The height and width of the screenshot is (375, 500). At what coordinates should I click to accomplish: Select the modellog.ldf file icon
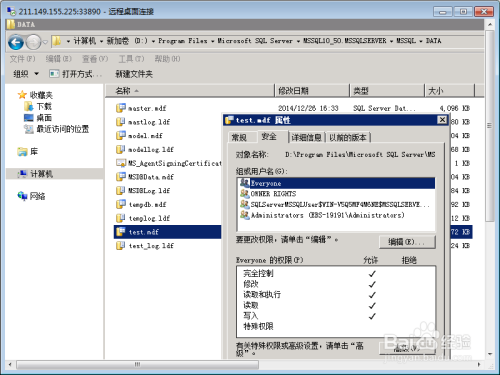pyautogui.click(x=121, y=149)
